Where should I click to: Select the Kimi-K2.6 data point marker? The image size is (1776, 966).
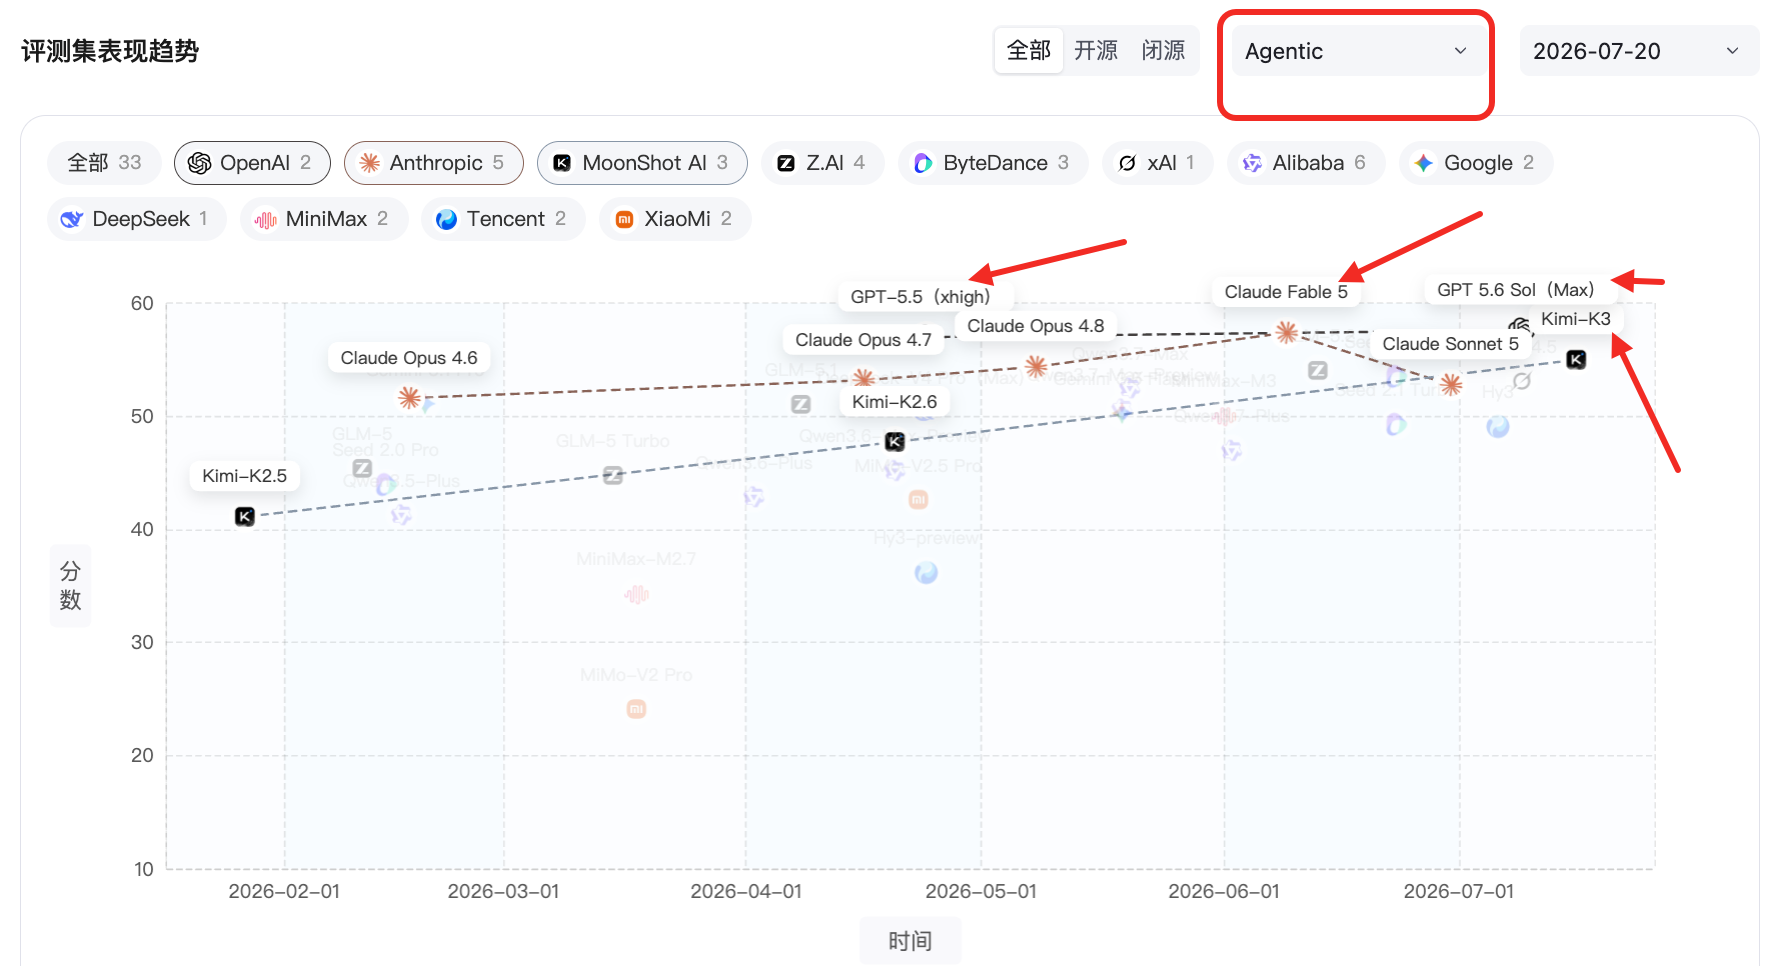(x=895, y=441)
